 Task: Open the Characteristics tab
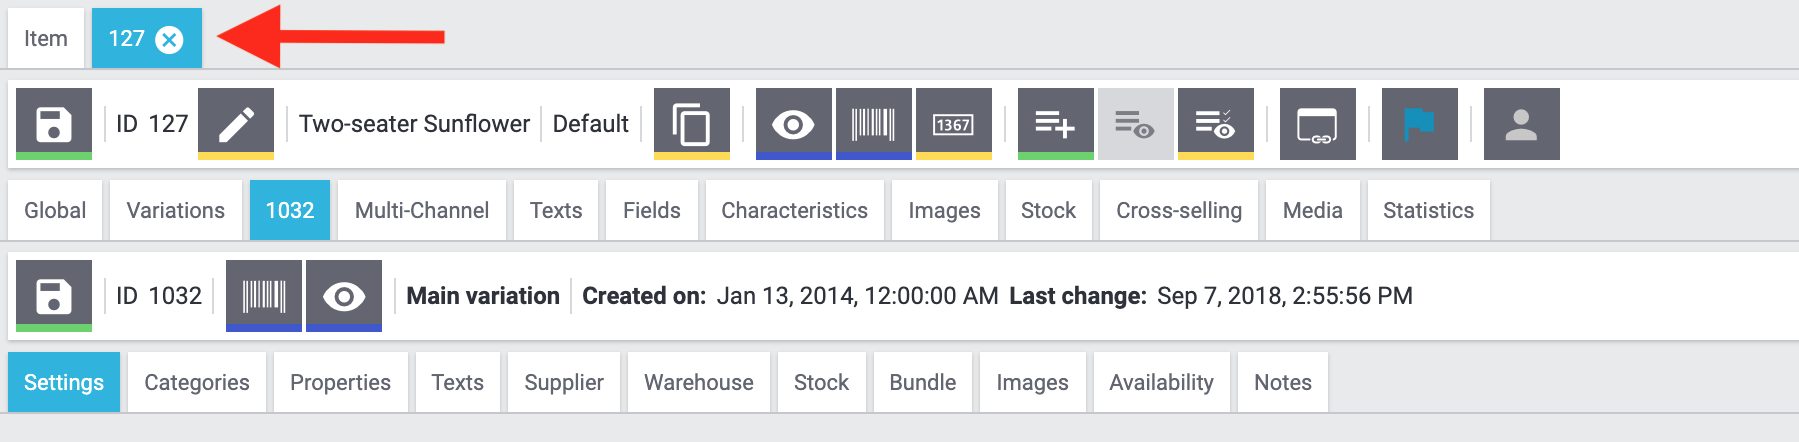coord(794,210)
